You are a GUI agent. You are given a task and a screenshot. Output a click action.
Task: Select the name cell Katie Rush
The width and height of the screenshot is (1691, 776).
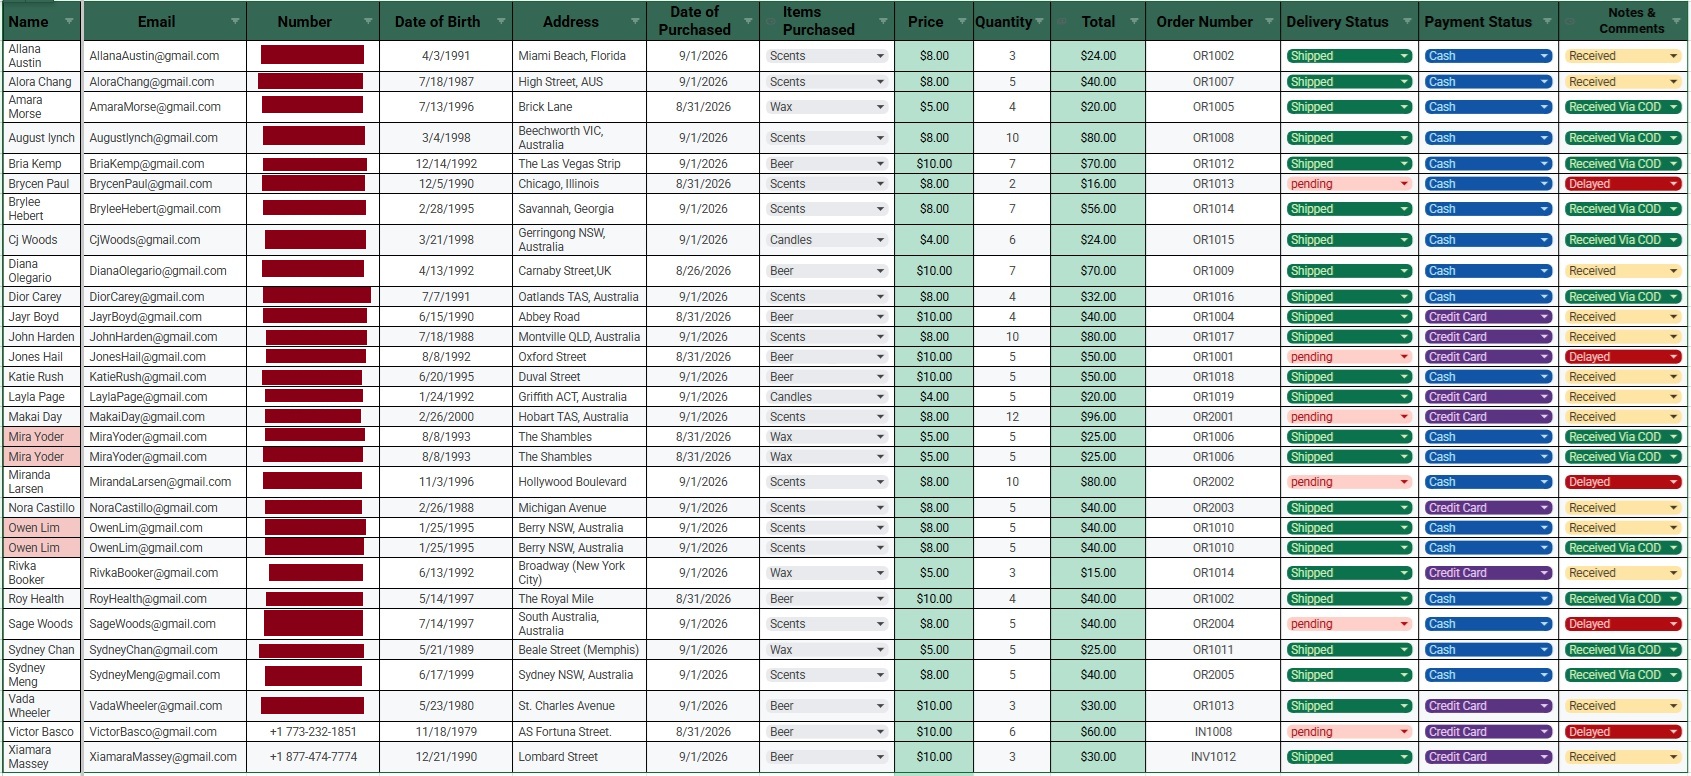pyautogui.click(x=42, y=377)
